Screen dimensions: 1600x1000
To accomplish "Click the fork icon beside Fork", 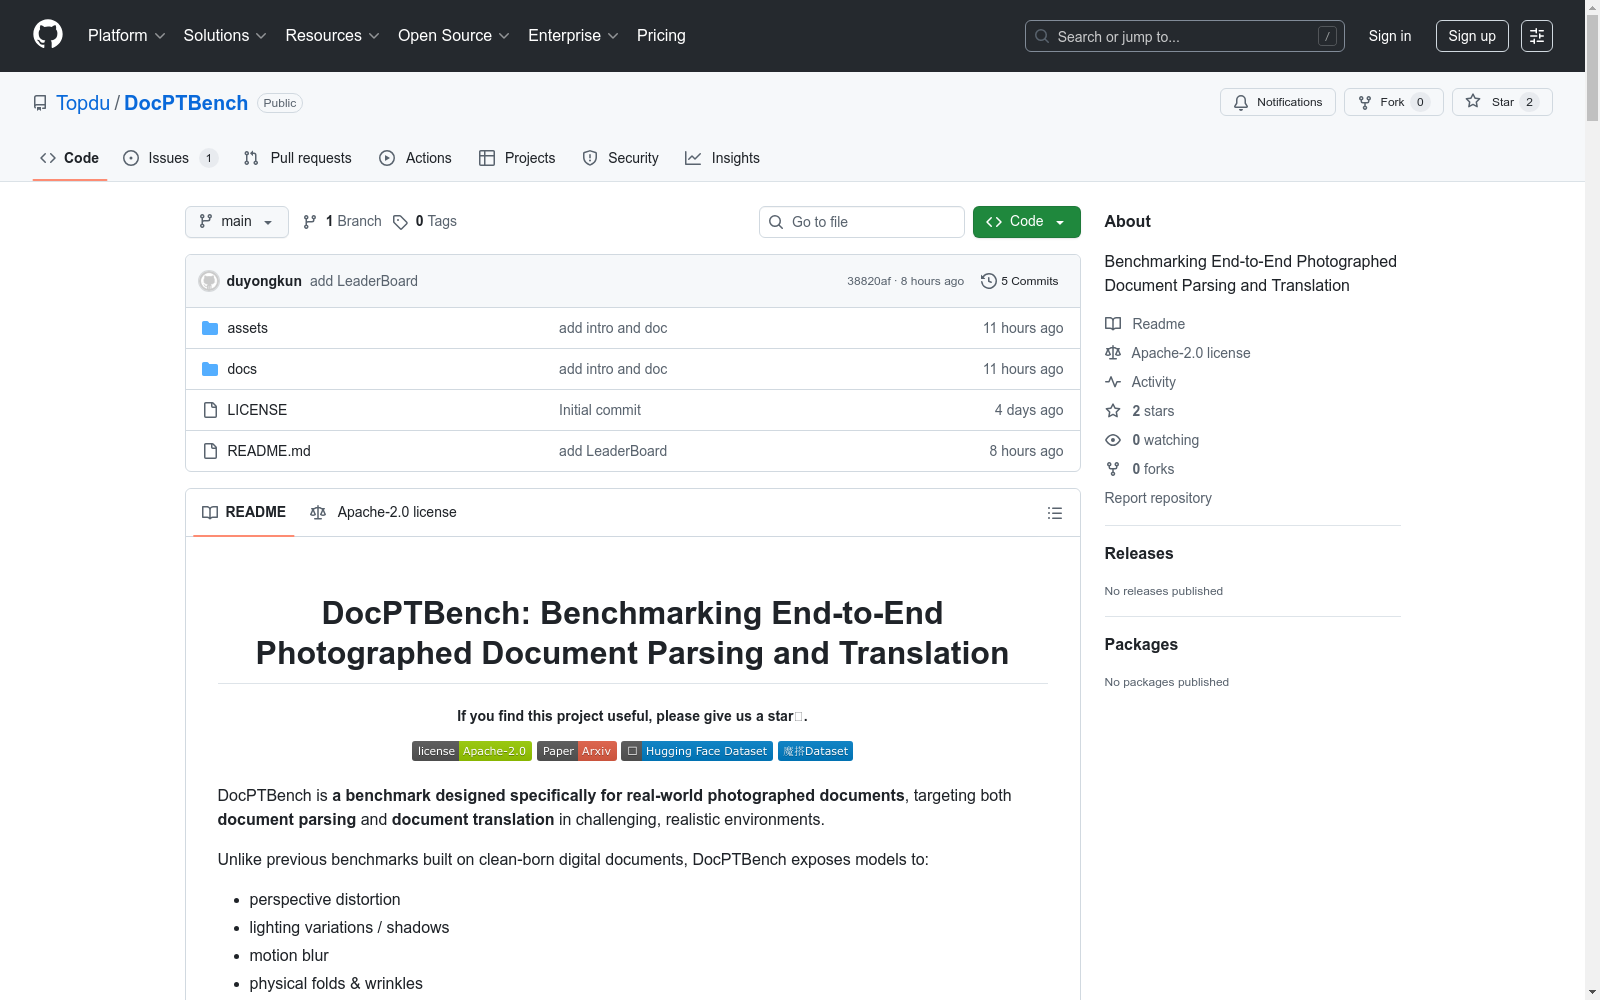I will (x=1365, y=102).
